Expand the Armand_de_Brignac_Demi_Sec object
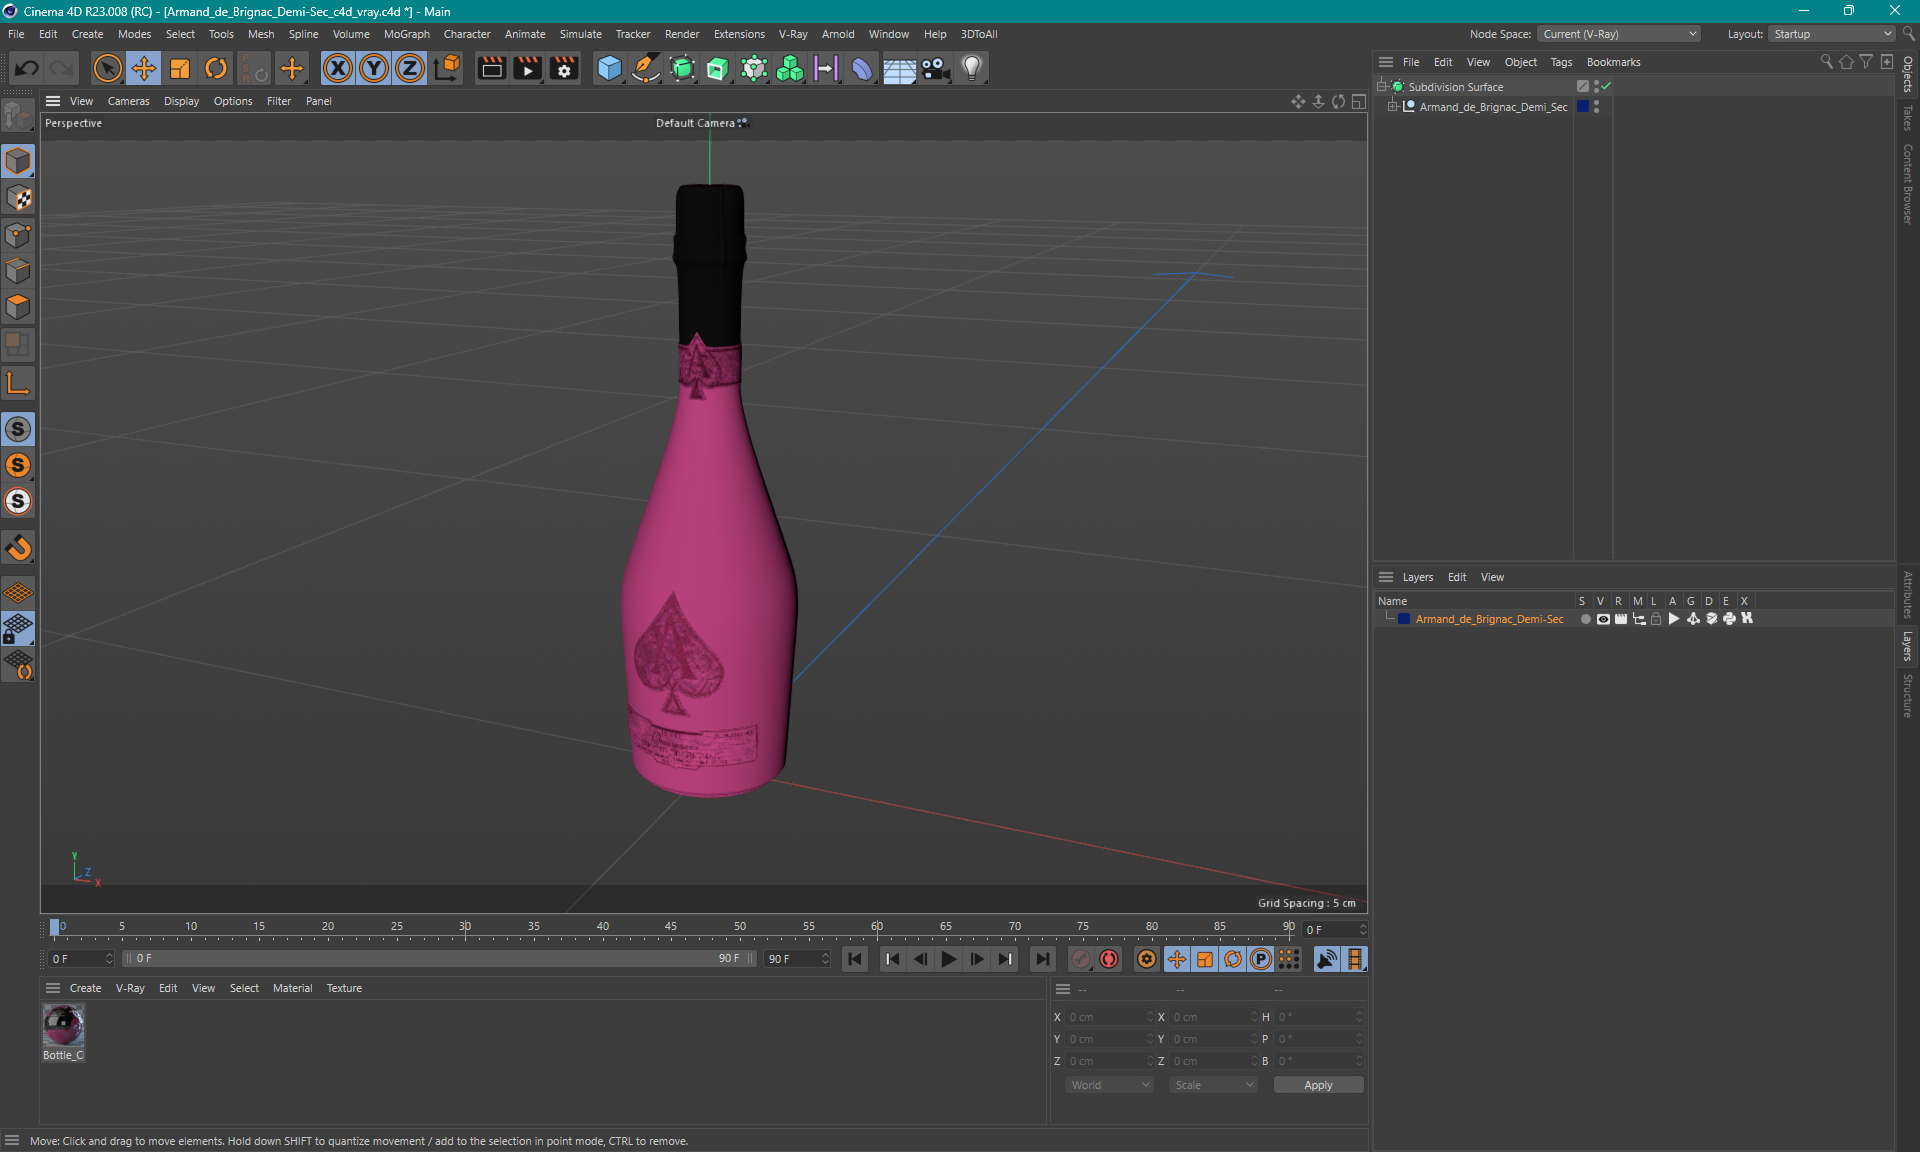1920x1152 pixels. (x=1393, y=106)
